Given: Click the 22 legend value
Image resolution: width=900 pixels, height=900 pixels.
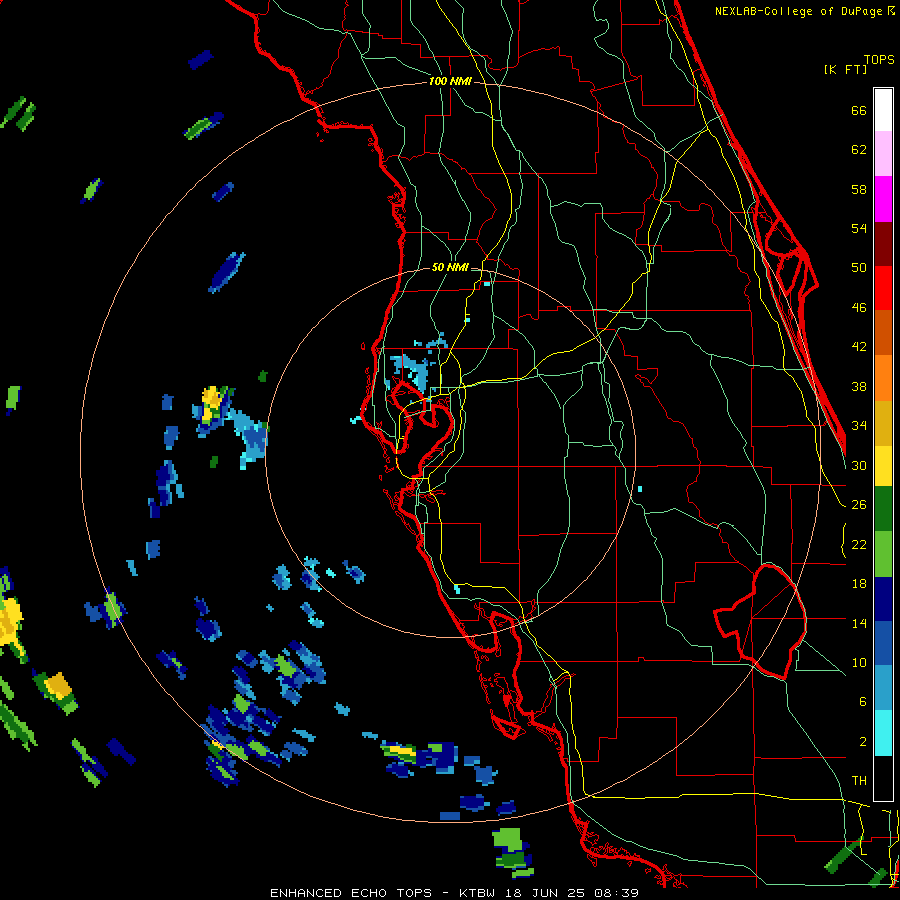Looking at the screenshot, I should (859, 544).
